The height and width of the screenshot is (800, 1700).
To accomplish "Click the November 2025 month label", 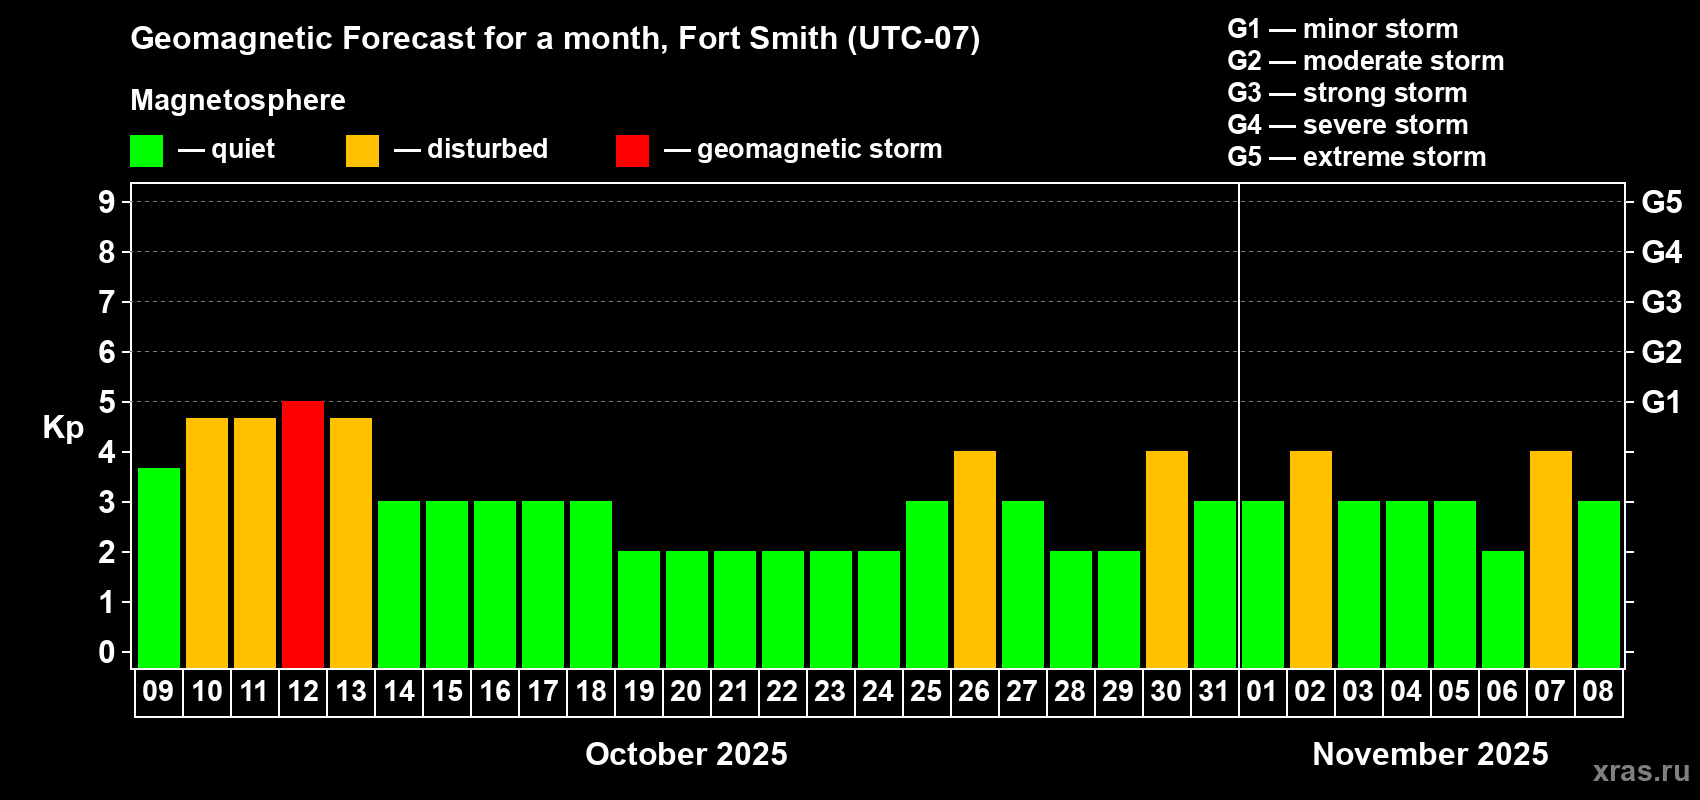I will pos(1430,754).
